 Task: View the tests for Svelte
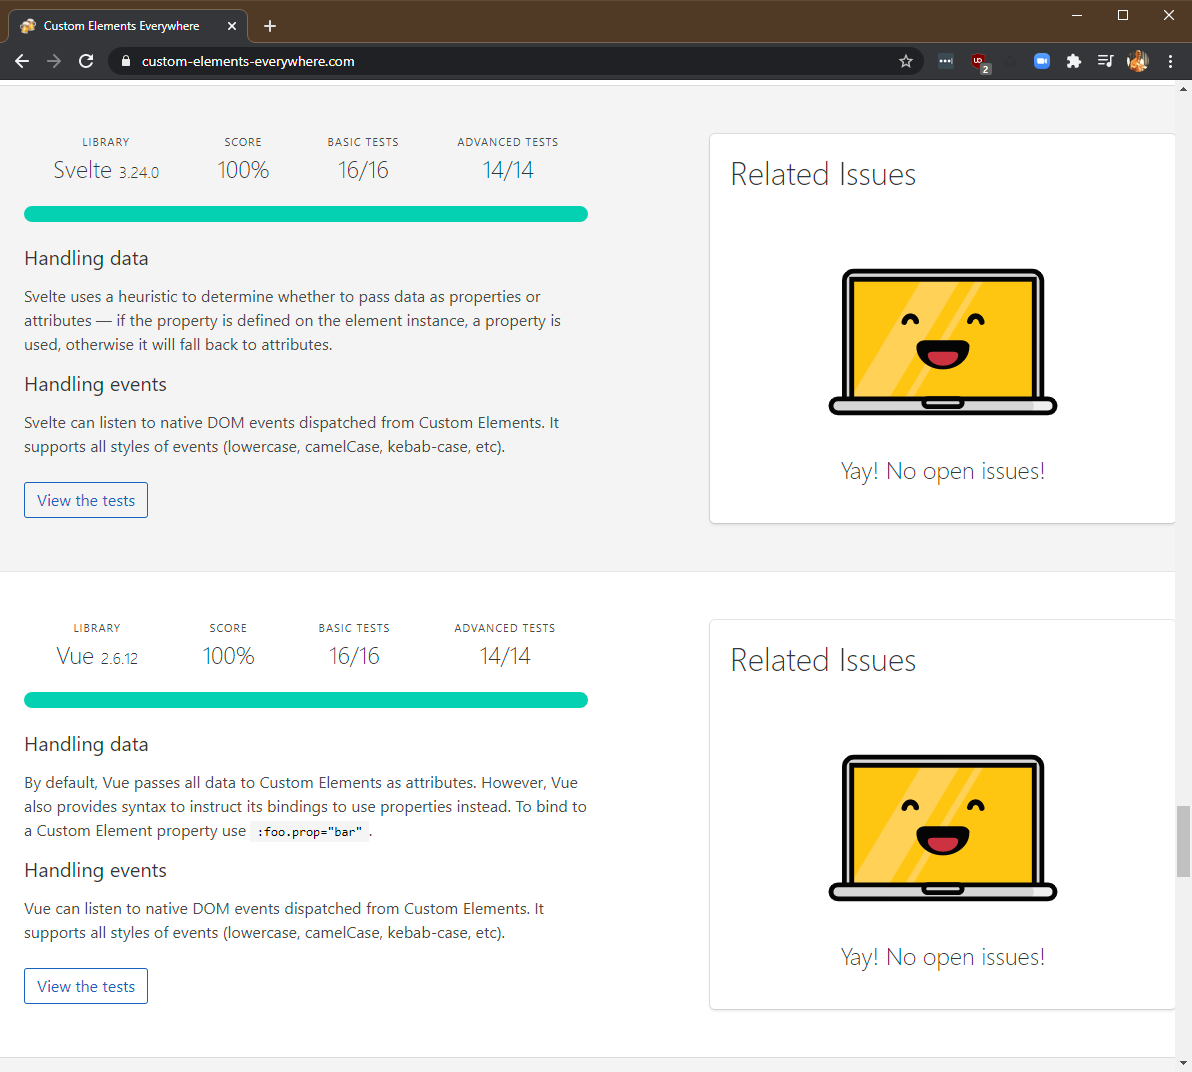(x=86, y=500)
